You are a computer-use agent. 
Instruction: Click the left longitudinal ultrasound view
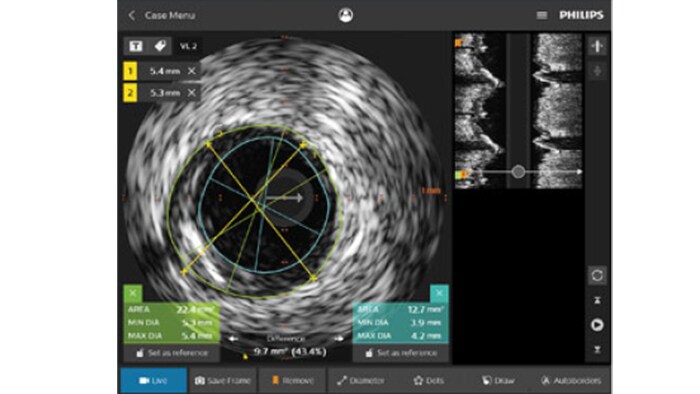point(480,111)
